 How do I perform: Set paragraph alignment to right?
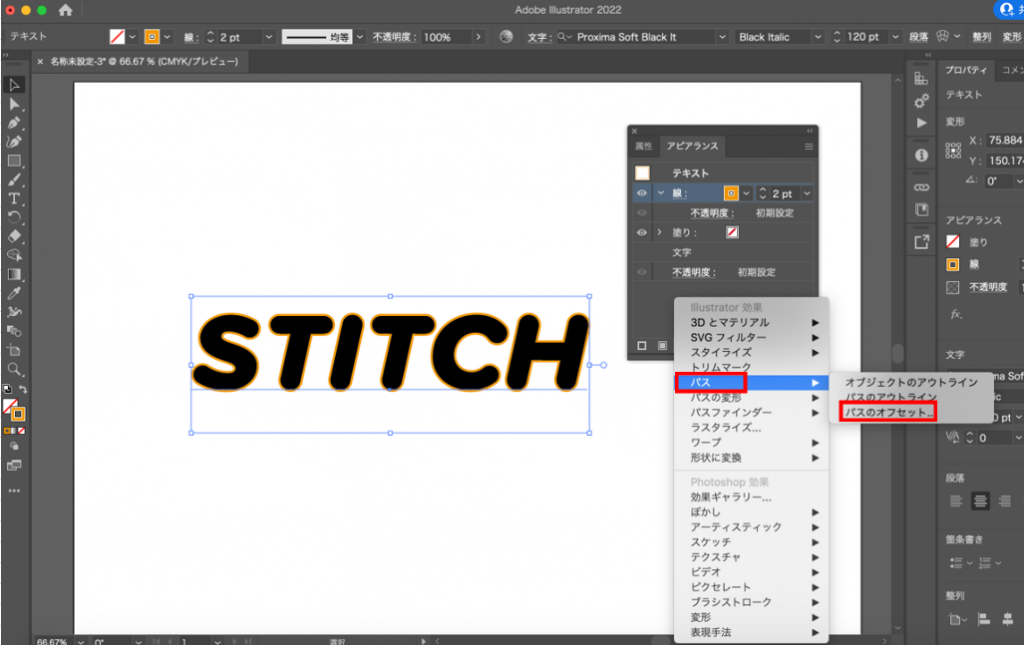click(1004, 501)
